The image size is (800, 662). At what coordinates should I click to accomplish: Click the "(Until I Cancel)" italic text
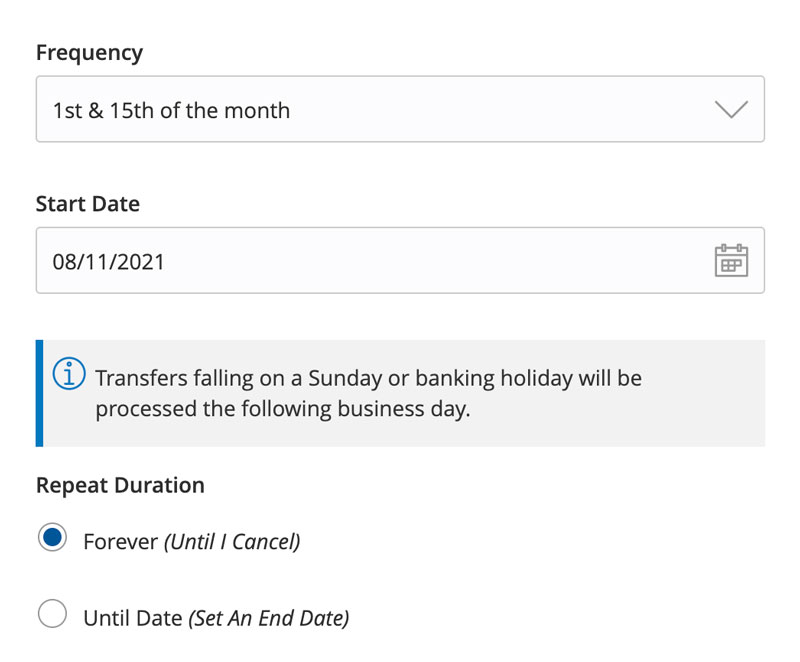click(232, 542)
